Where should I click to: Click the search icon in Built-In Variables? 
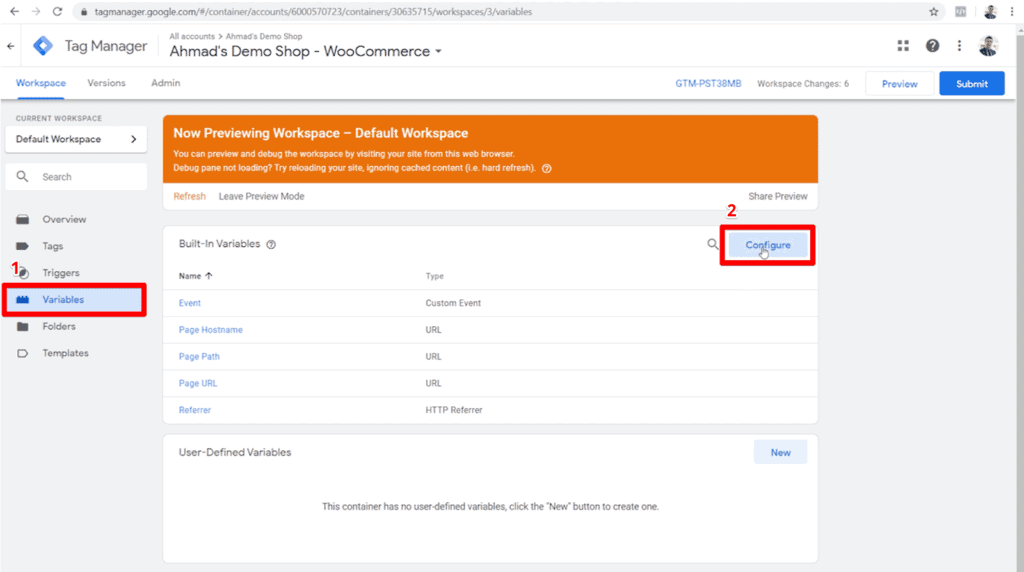point(712,244)
